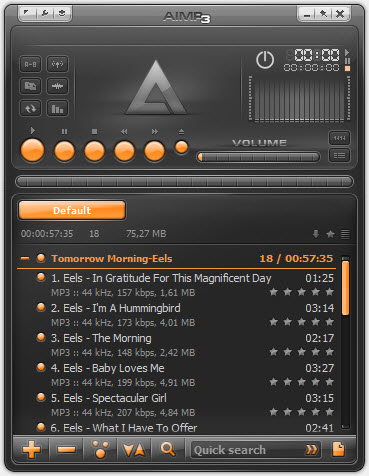
Task: Toggle shuffle playback icon
Action: point(31,86)
